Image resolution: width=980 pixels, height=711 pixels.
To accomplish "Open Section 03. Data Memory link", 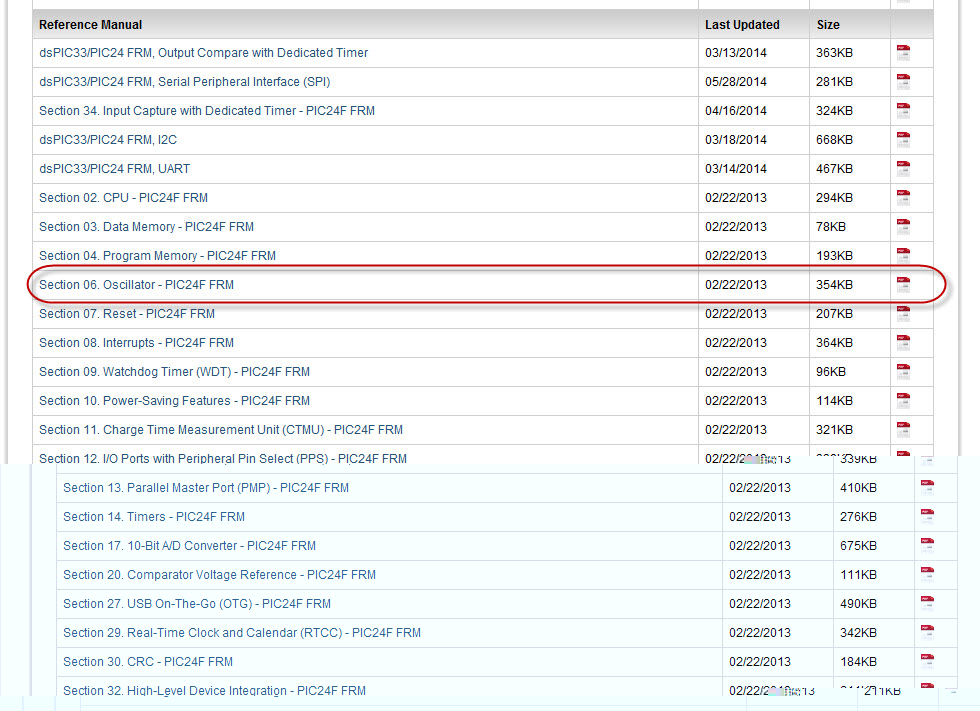I will (146, 226).
